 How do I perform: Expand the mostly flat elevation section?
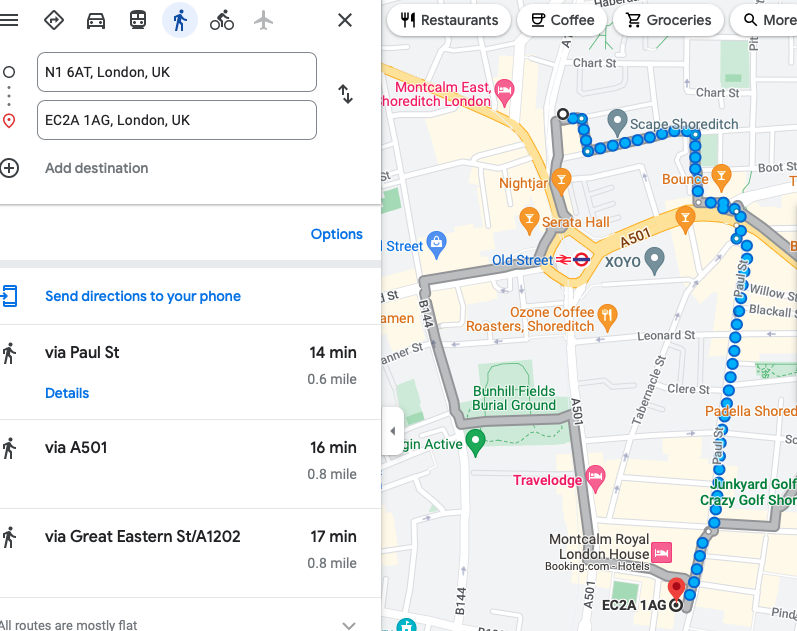point(349,625)
